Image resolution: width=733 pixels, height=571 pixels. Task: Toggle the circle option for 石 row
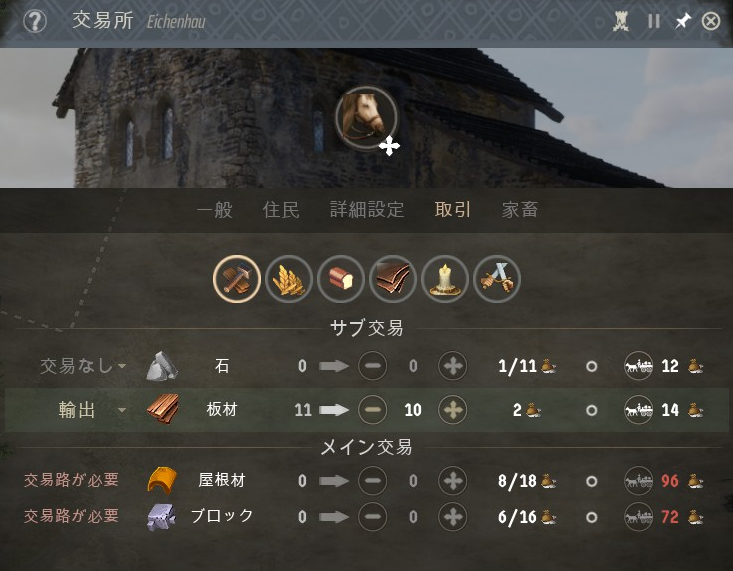(x=591, y=366)
